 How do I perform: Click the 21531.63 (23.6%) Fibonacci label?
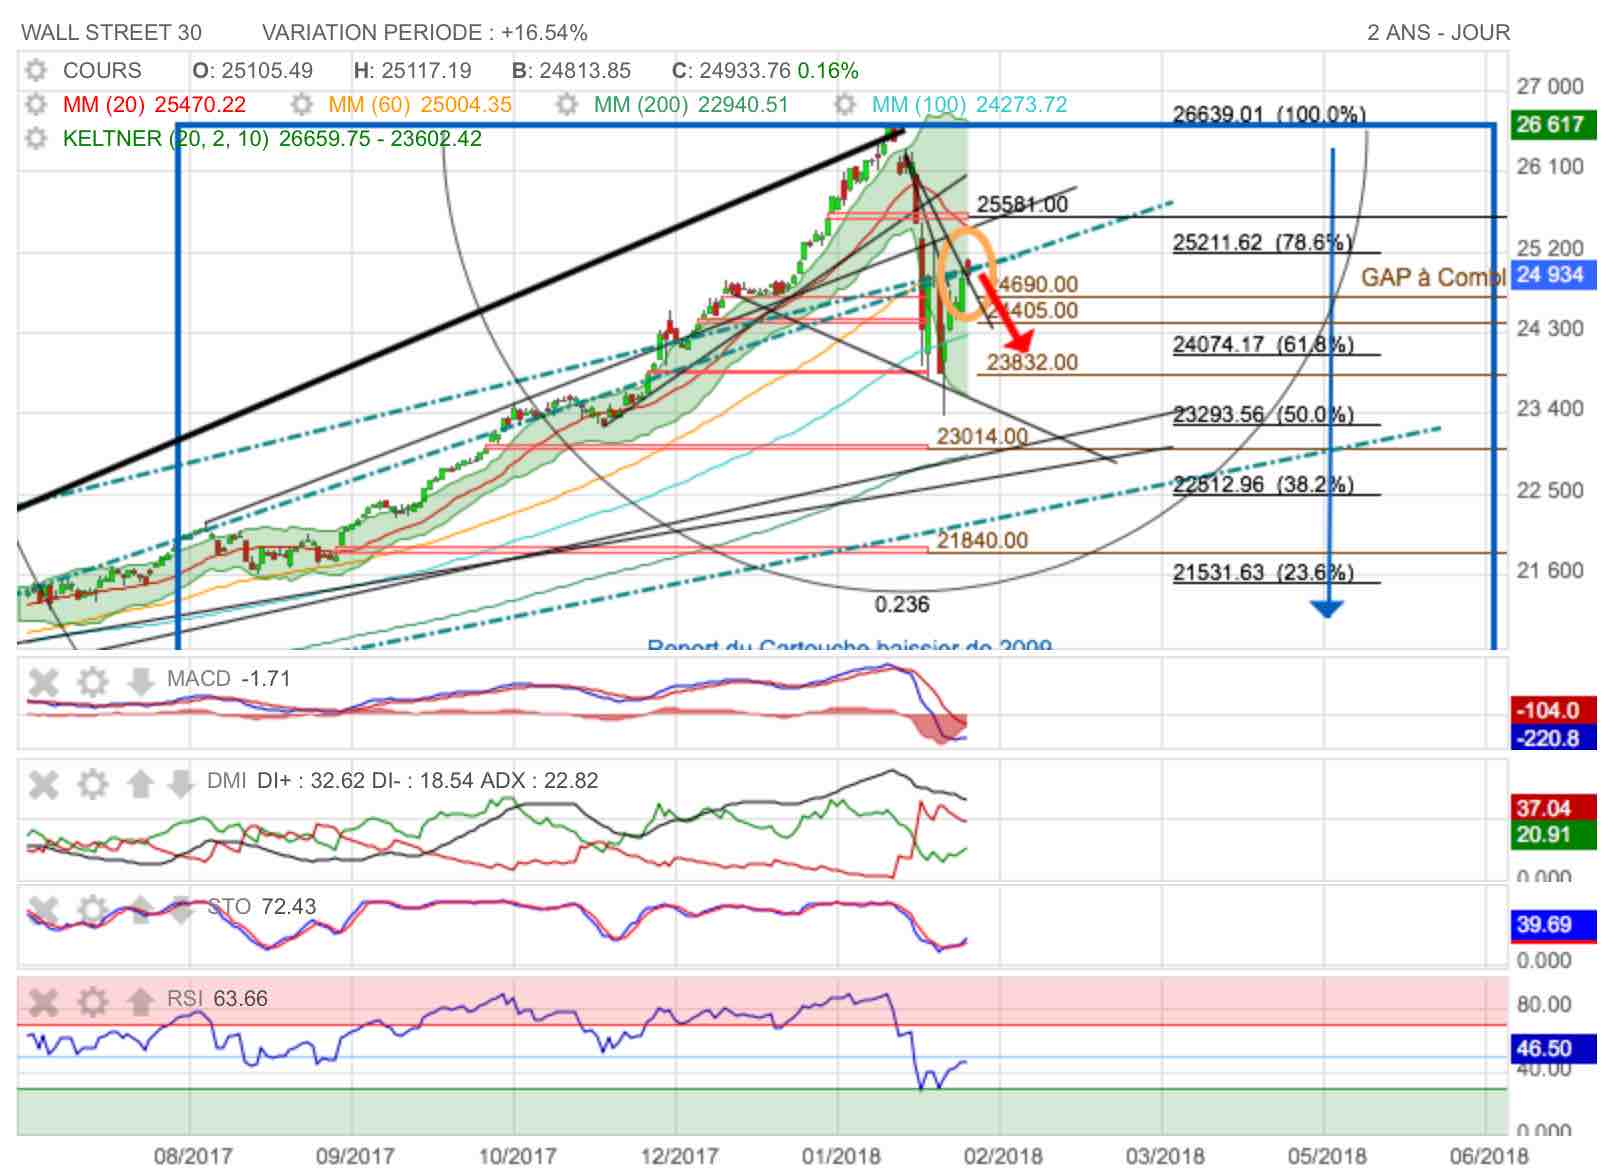[x=1263, y=572]
